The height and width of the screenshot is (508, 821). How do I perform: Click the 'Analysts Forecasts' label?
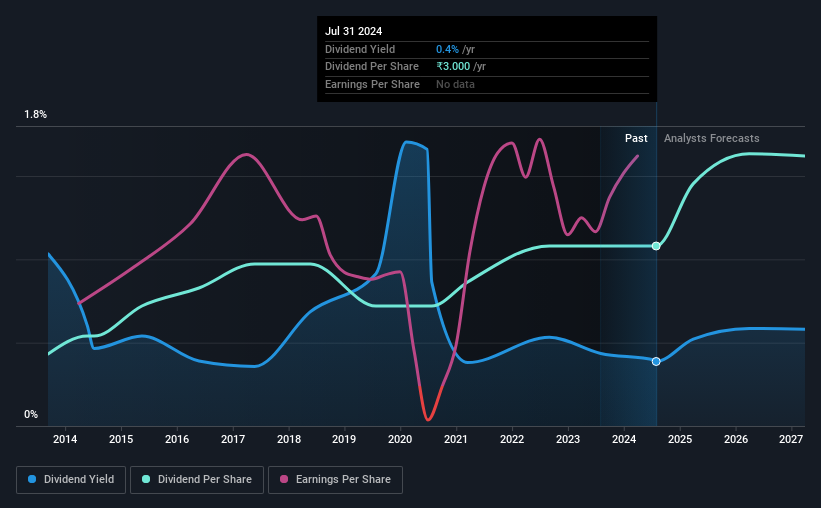[x=712, y=138]
